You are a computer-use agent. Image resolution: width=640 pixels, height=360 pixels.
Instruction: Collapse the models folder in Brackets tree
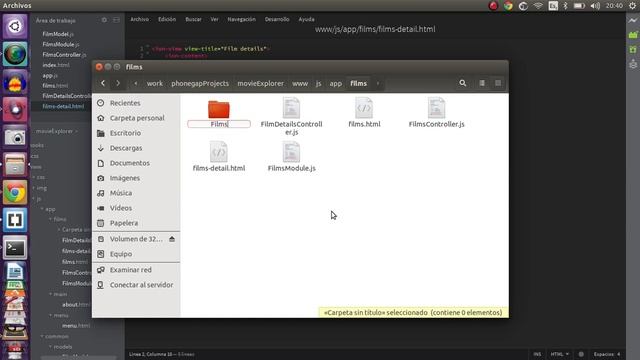(51, 347)
